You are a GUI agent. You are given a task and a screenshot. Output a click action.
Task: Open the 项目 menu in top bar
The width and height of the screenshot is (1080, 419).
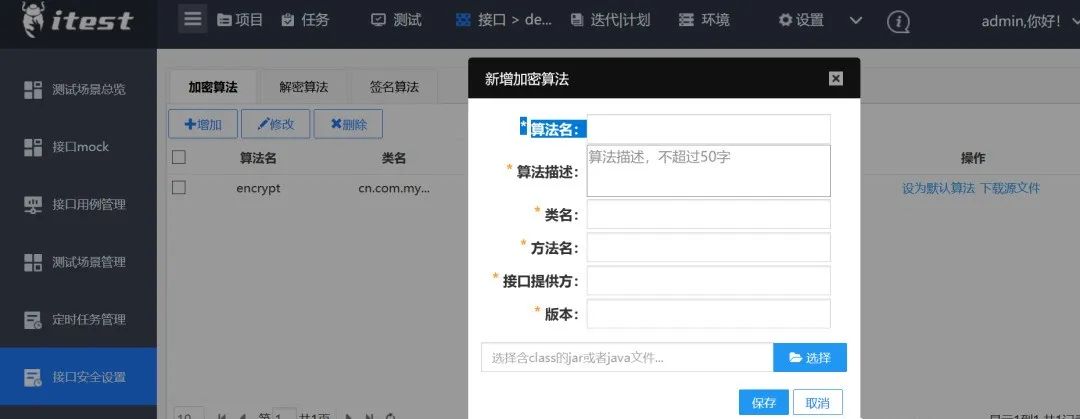point(240,20)
